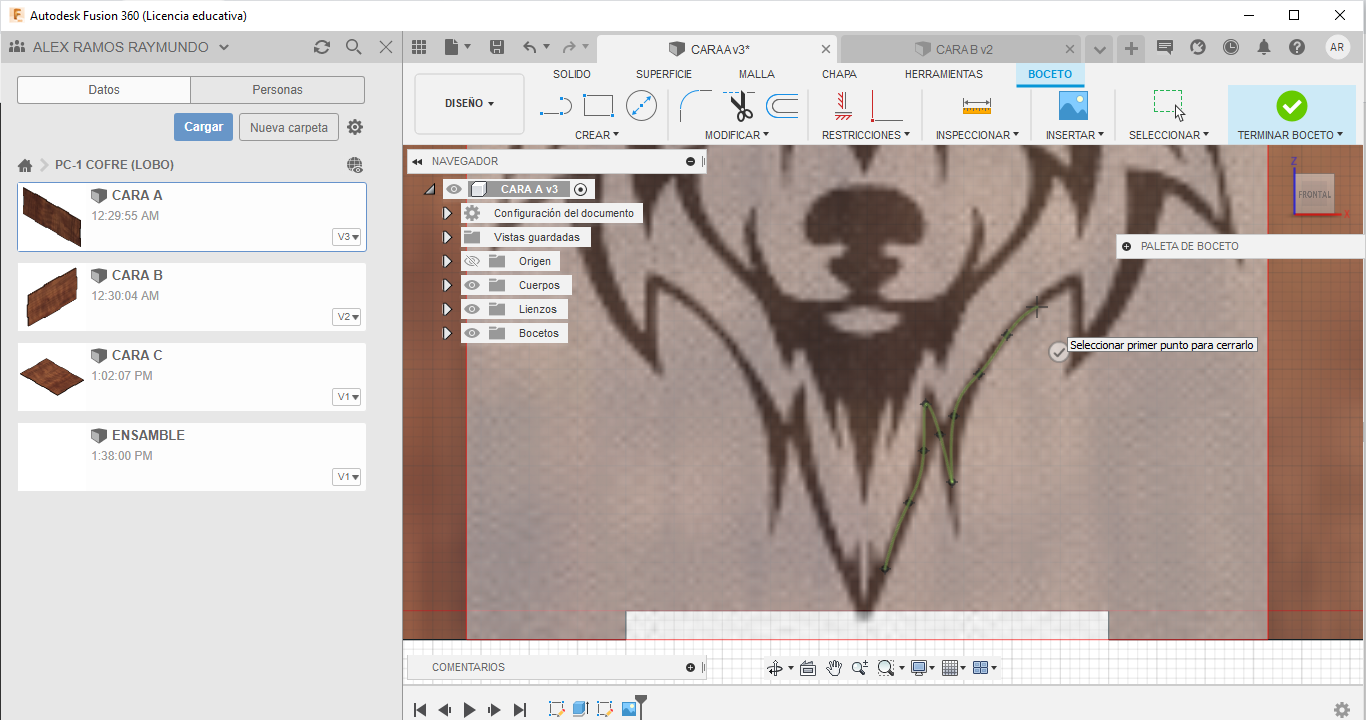Switch to the HERRAMIENTAS ribbon tab

point(944,74)
